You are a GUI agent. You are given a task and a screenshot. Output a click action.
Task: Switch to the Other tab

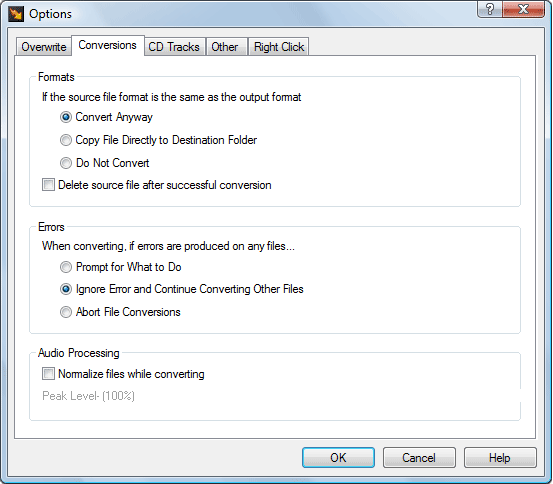pyautogui.click(x=225, y=47)
